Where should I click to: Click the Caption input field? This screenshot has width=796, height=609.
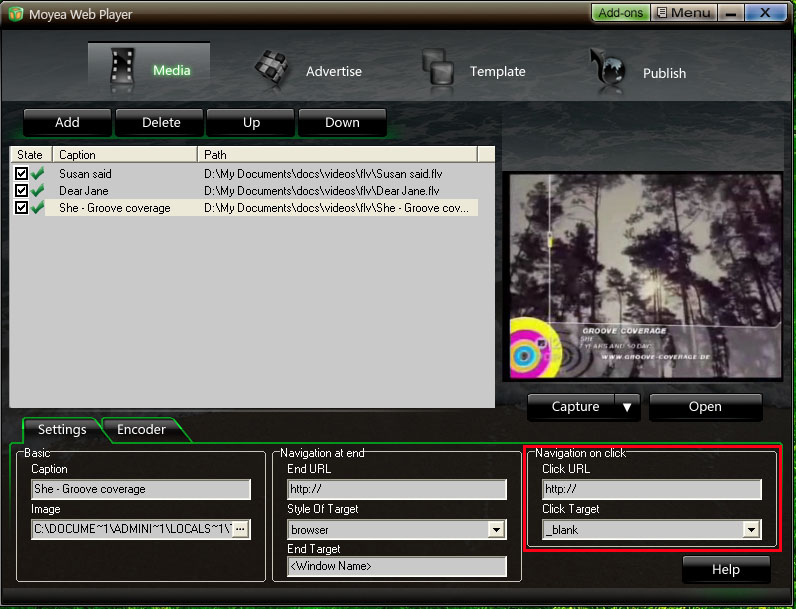pyautogui.click(x=141, y=489)
